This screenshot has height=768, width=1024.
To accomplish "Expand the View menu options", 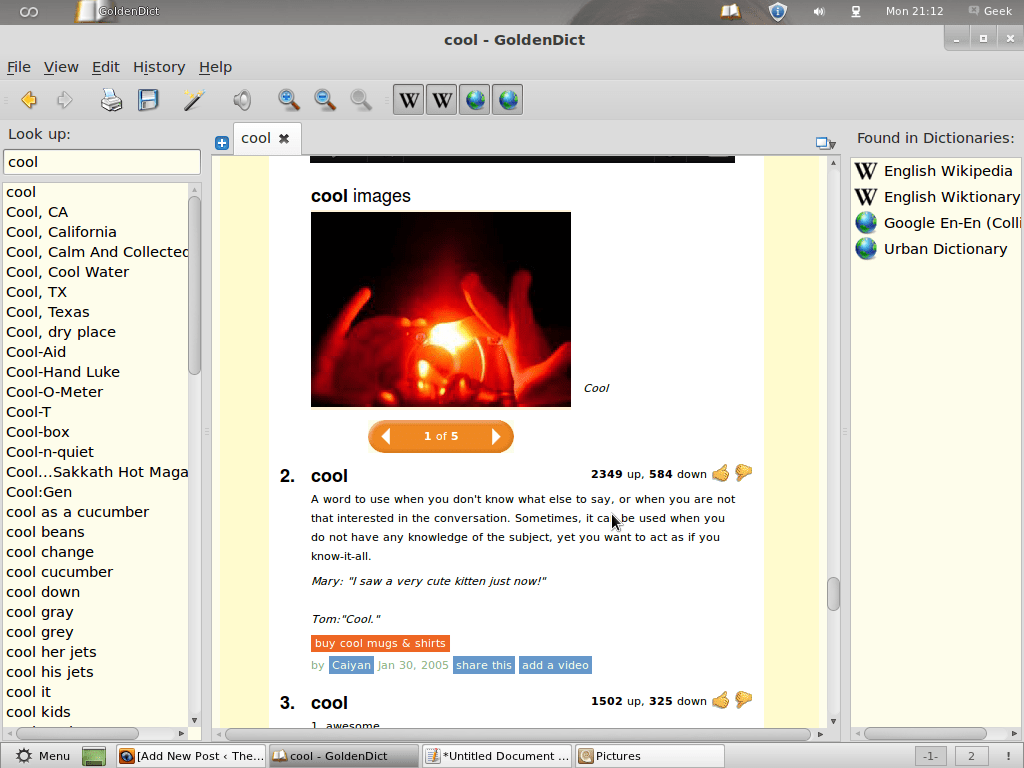I will (x=61, y=67).
